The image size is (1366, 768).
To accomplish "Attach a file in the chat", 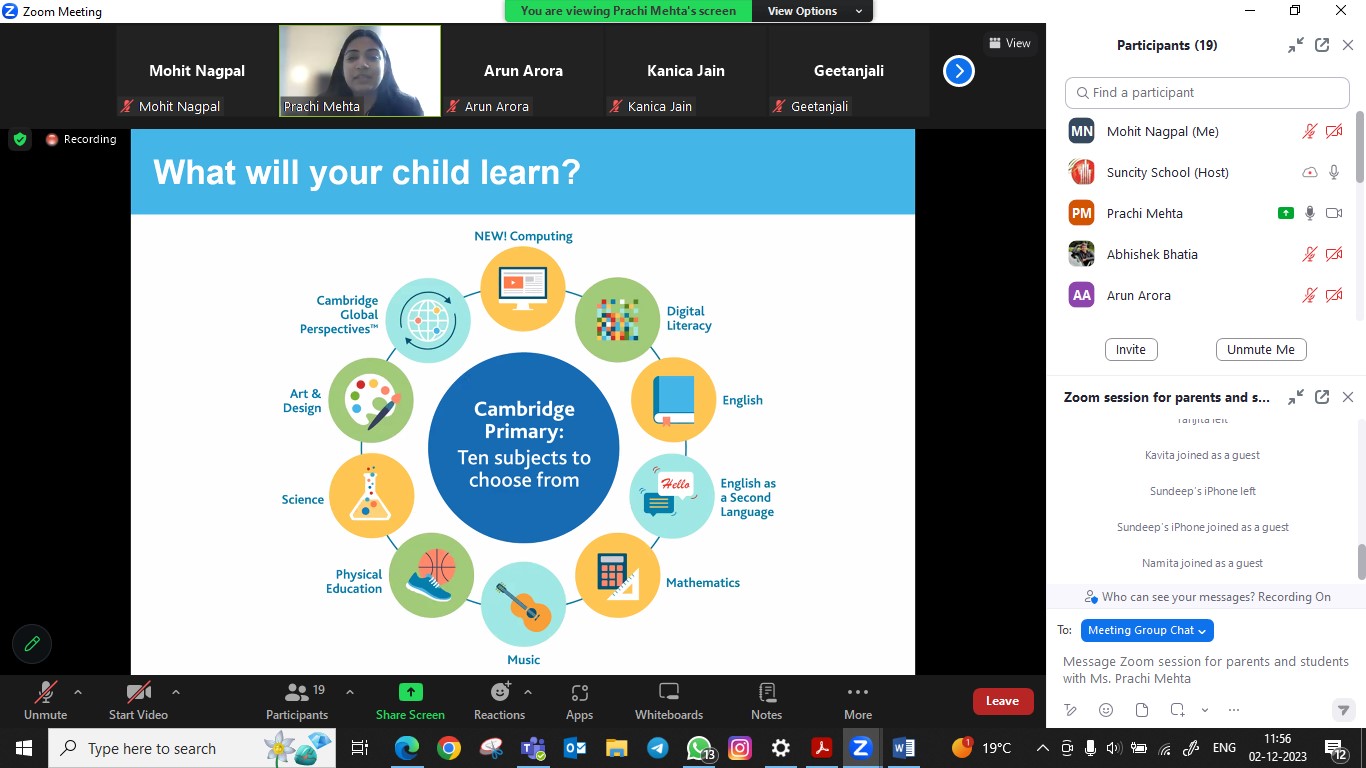I will point(1142,710).
